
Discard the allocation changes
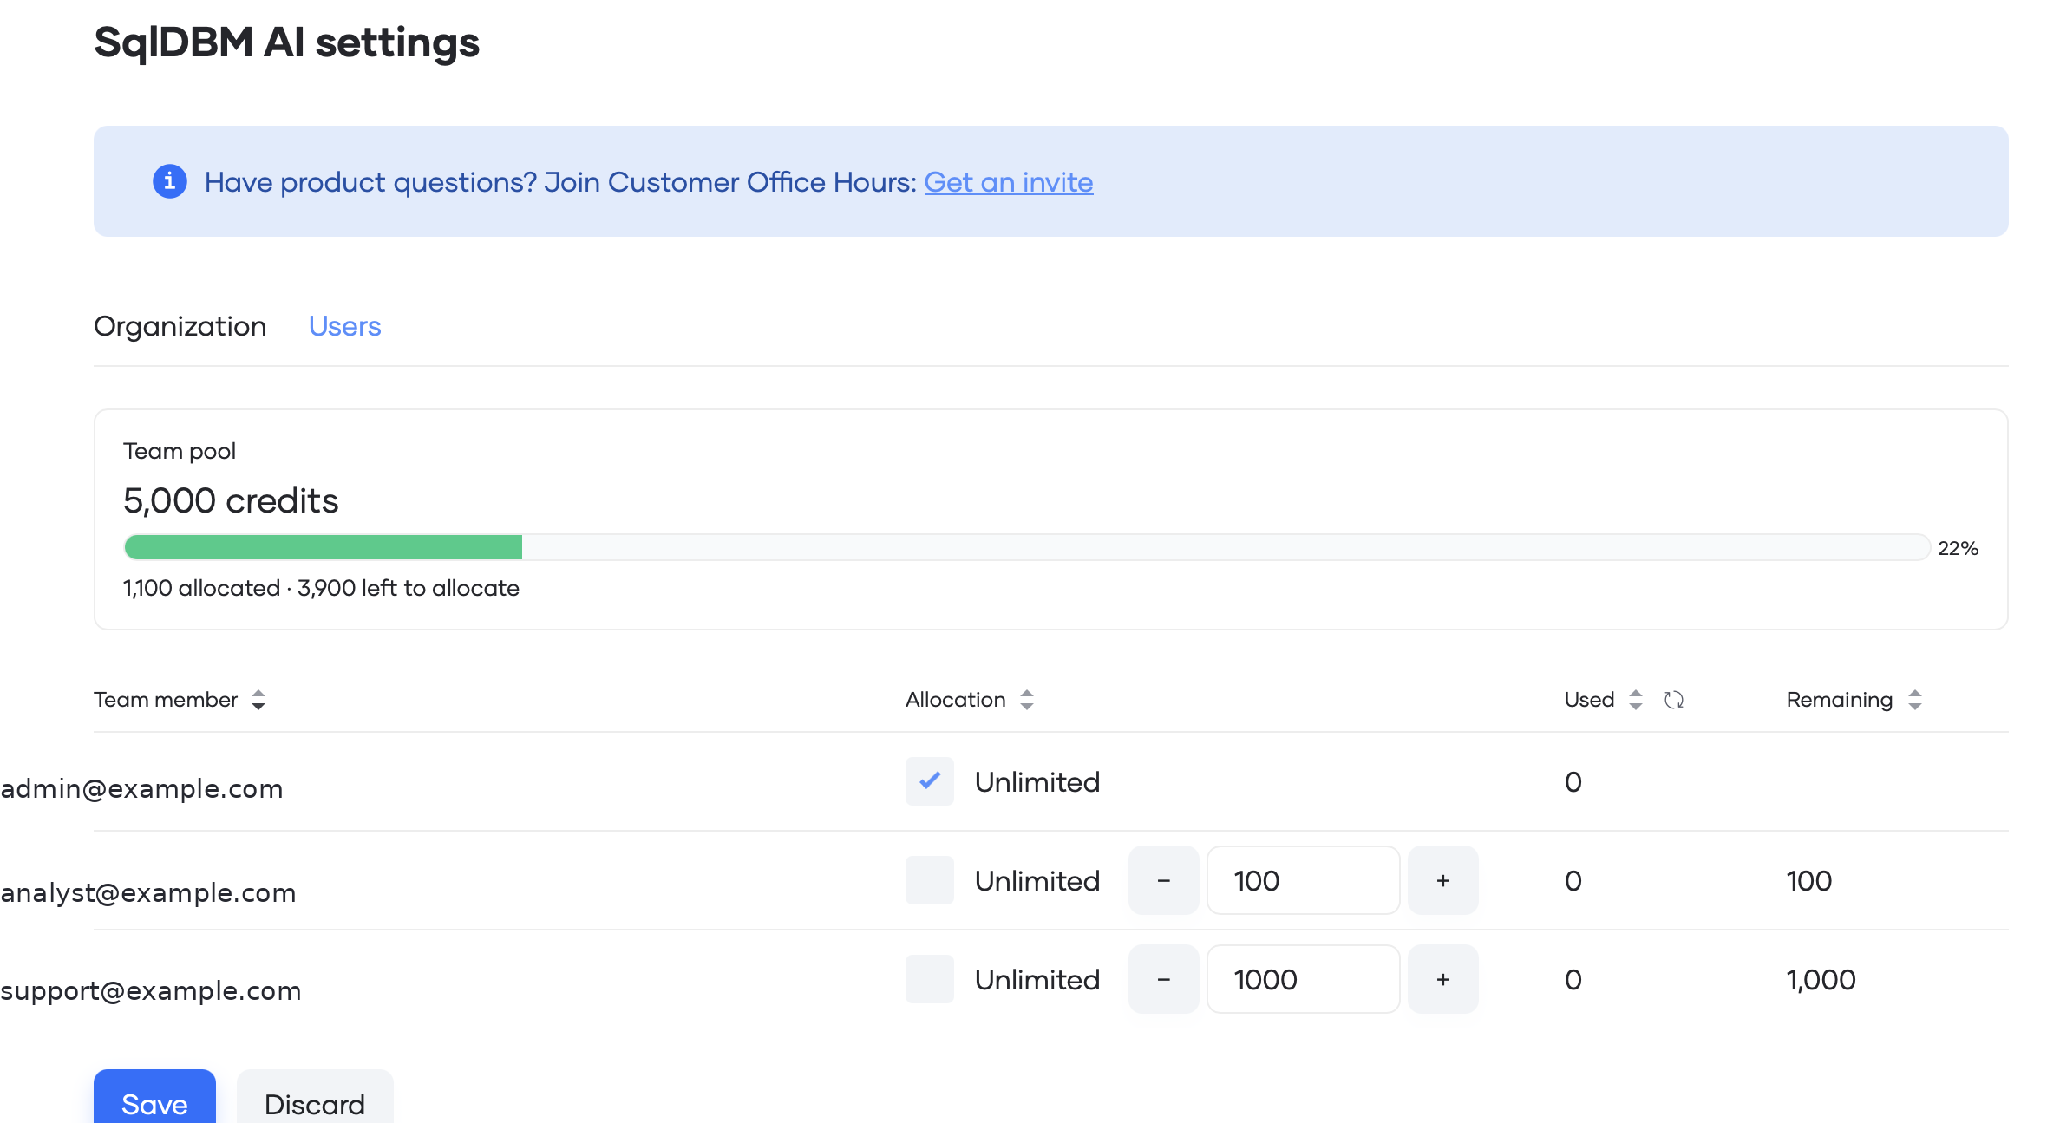point(315,1098)
